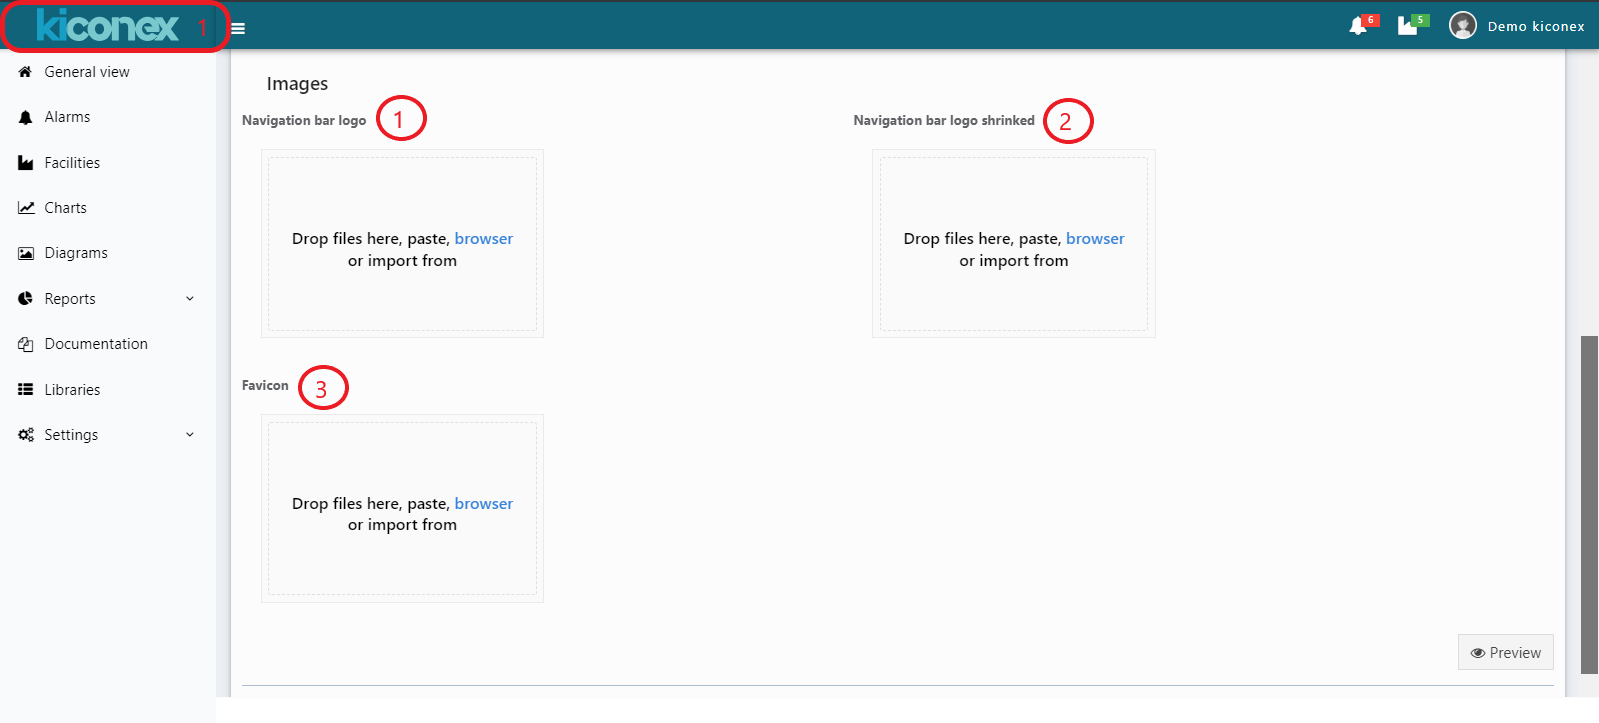
Task: Click the kiconex logo in header
Action: coord(108,26)
